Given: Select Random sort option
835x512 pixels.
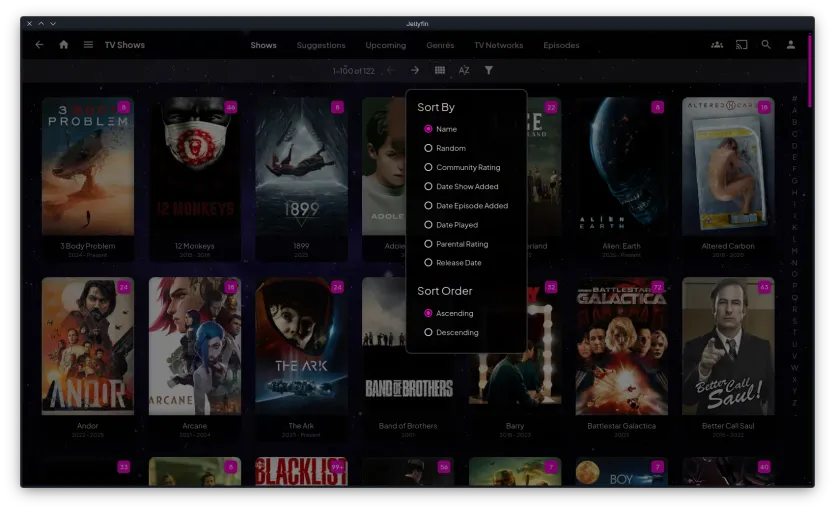Looking at the screenshot, I should click(x=445, y=148).
